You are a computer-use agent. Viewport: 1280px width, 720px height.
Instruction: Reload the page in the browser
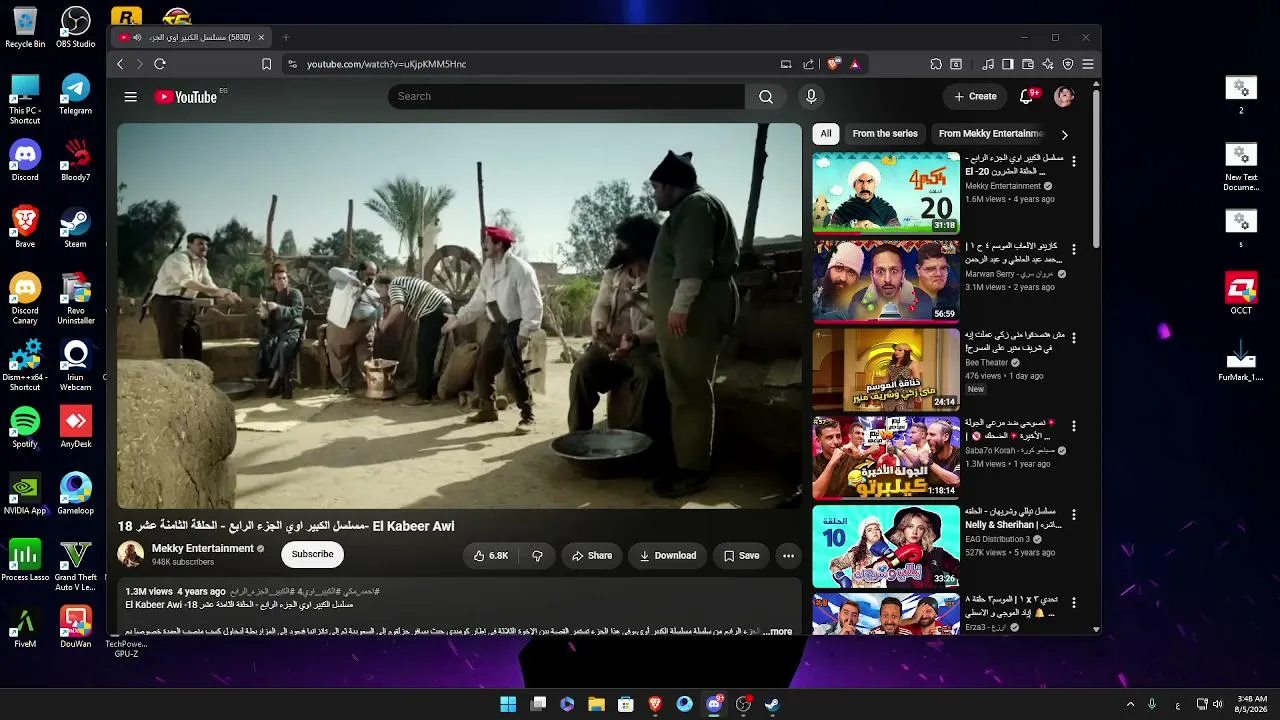point(160,64)
